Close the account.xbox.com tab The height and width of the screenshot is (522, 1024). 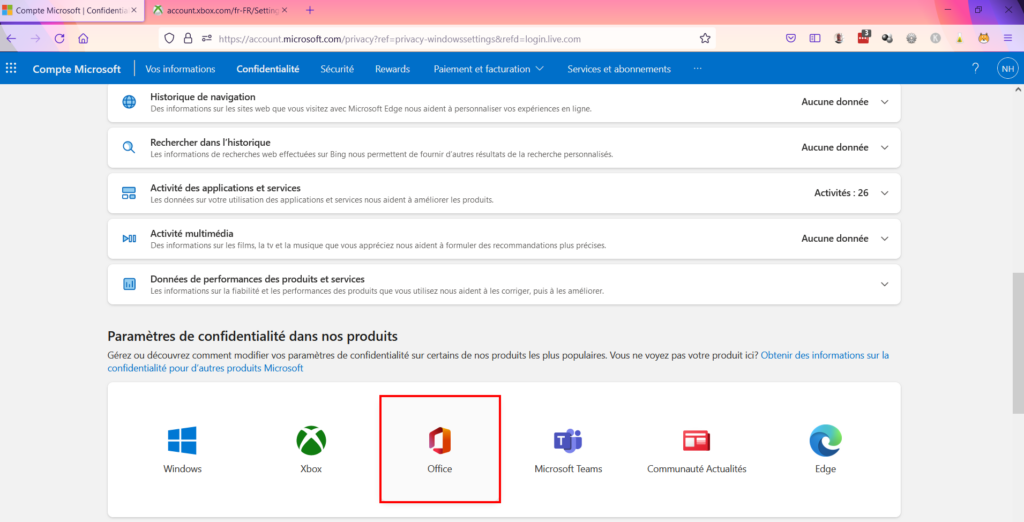tap(284, 10)
